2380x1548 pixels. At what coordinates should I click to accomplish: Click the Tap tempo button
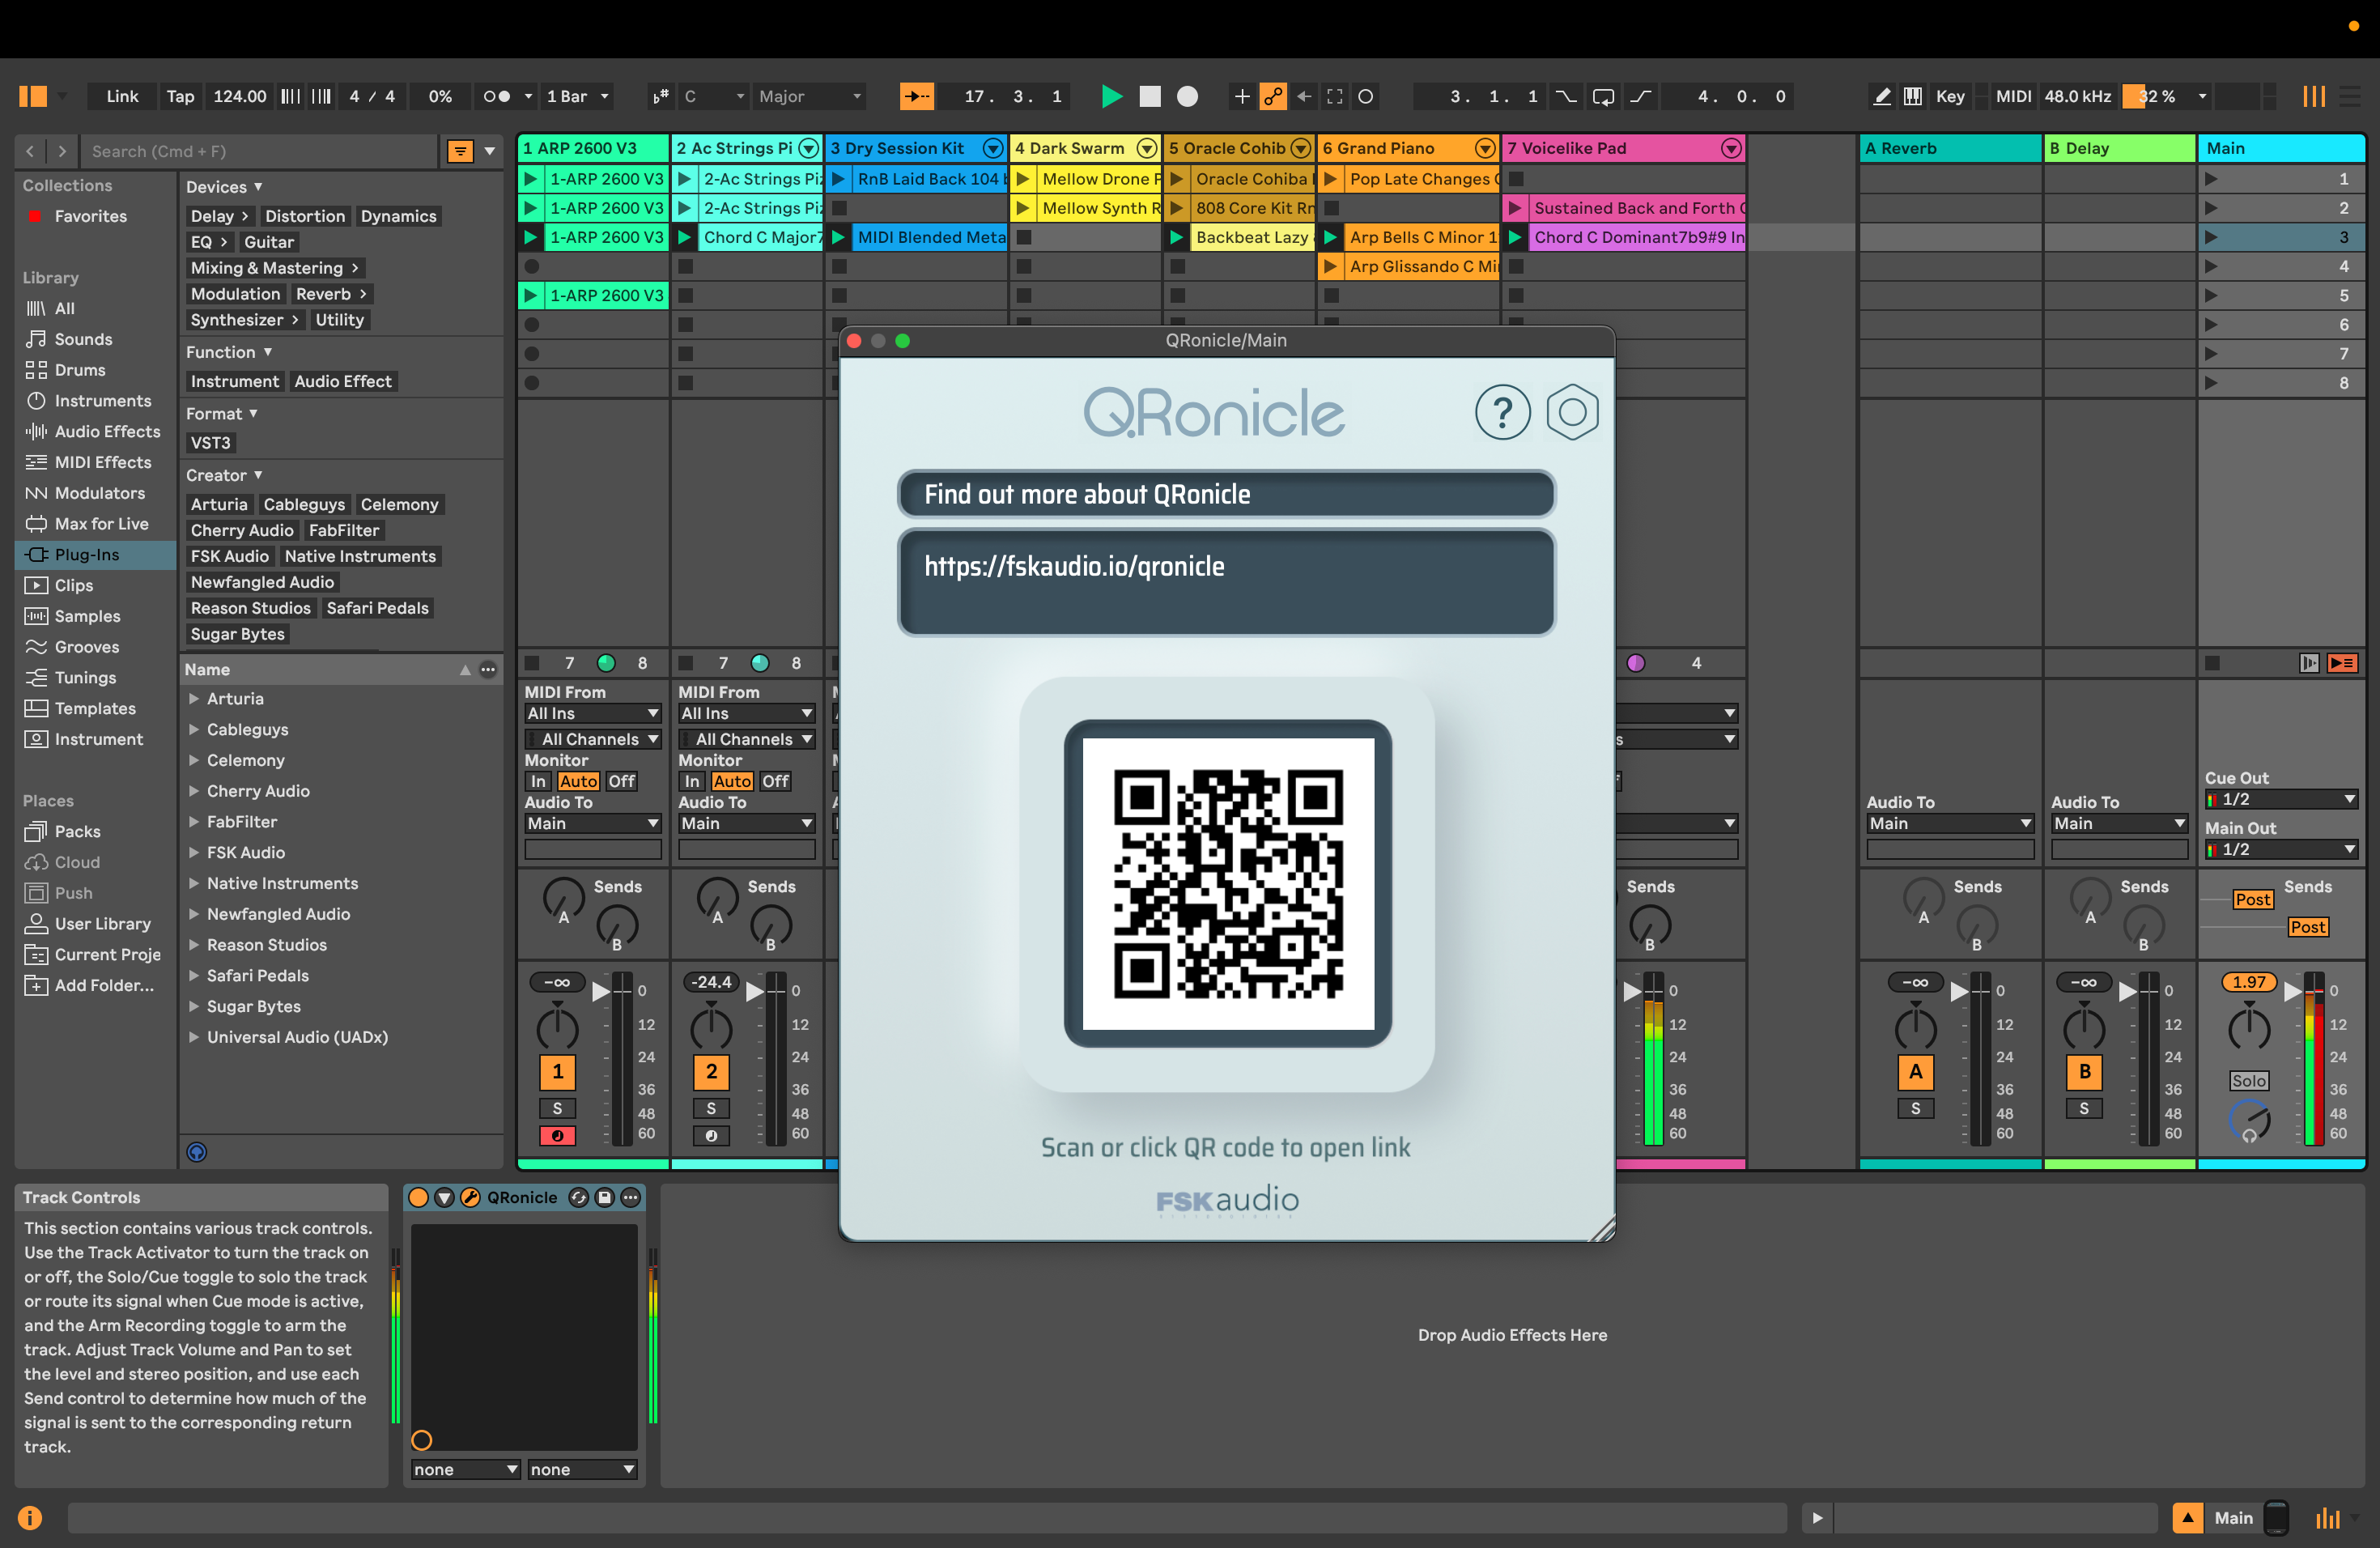180,96
